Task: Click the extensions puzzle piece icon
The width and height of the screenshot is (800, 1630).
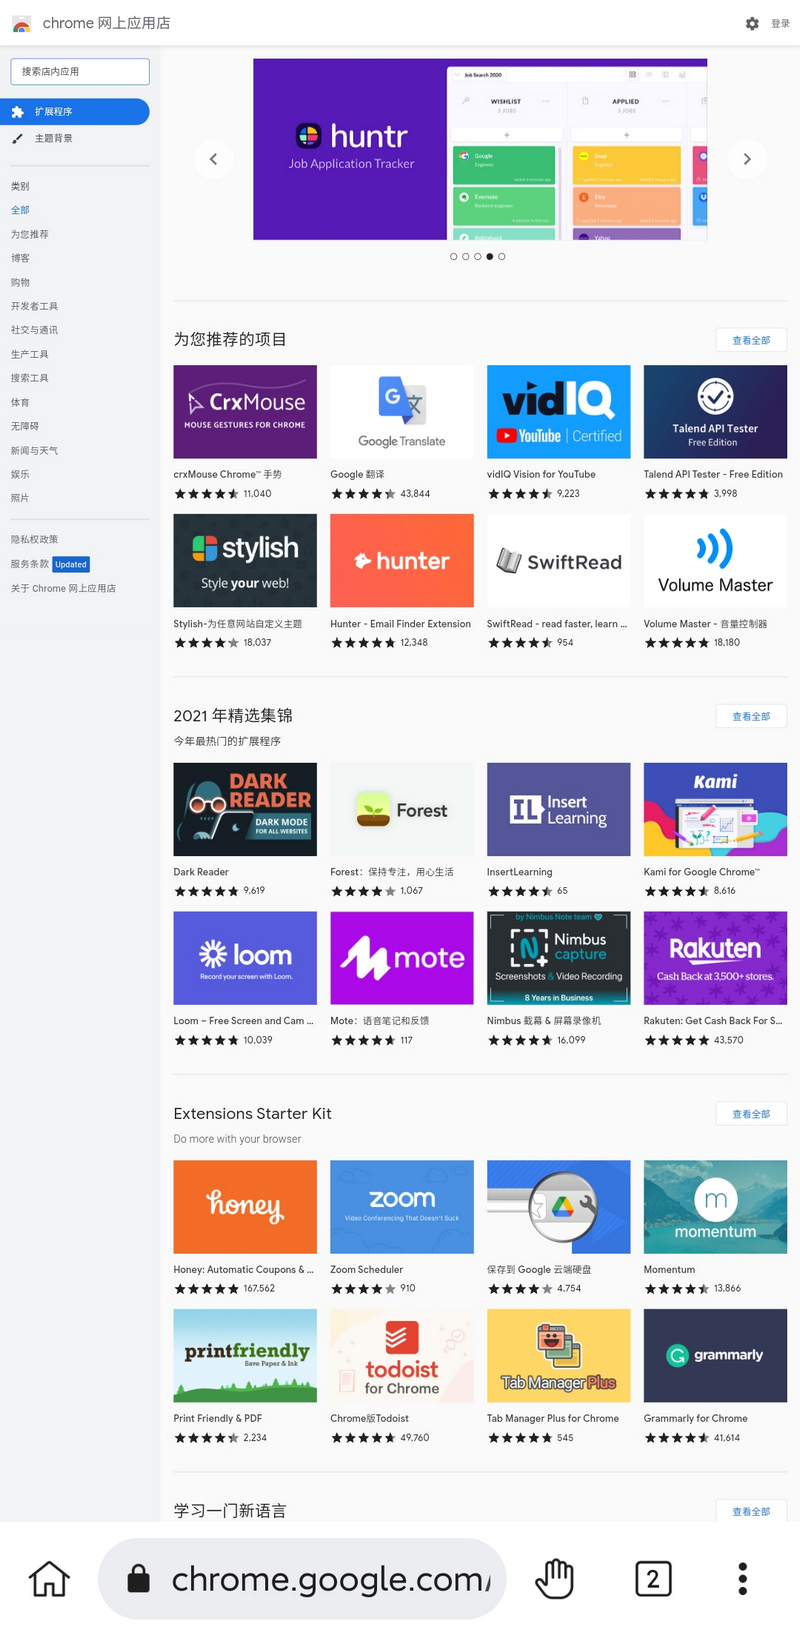Action: coord(18,112)
